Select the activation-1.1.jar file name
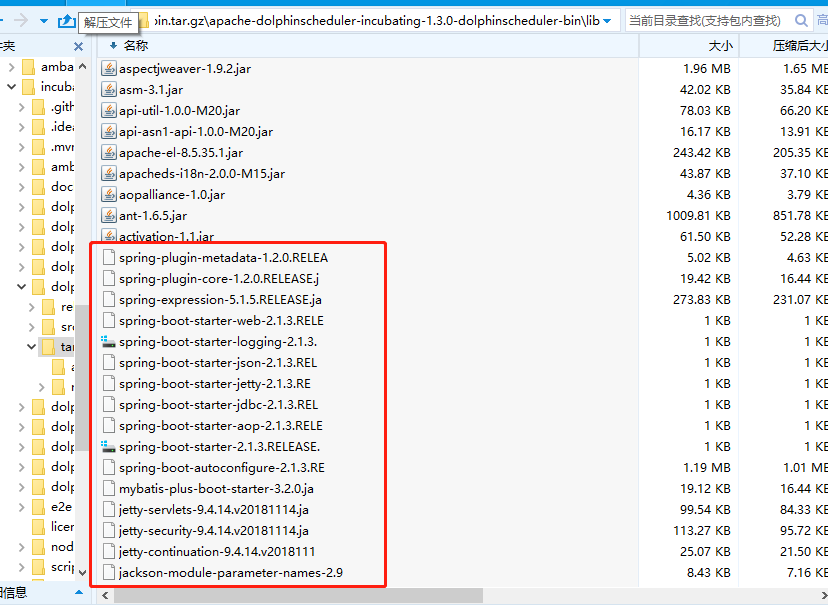Screen dimensions: 828x605 [166, 237]
